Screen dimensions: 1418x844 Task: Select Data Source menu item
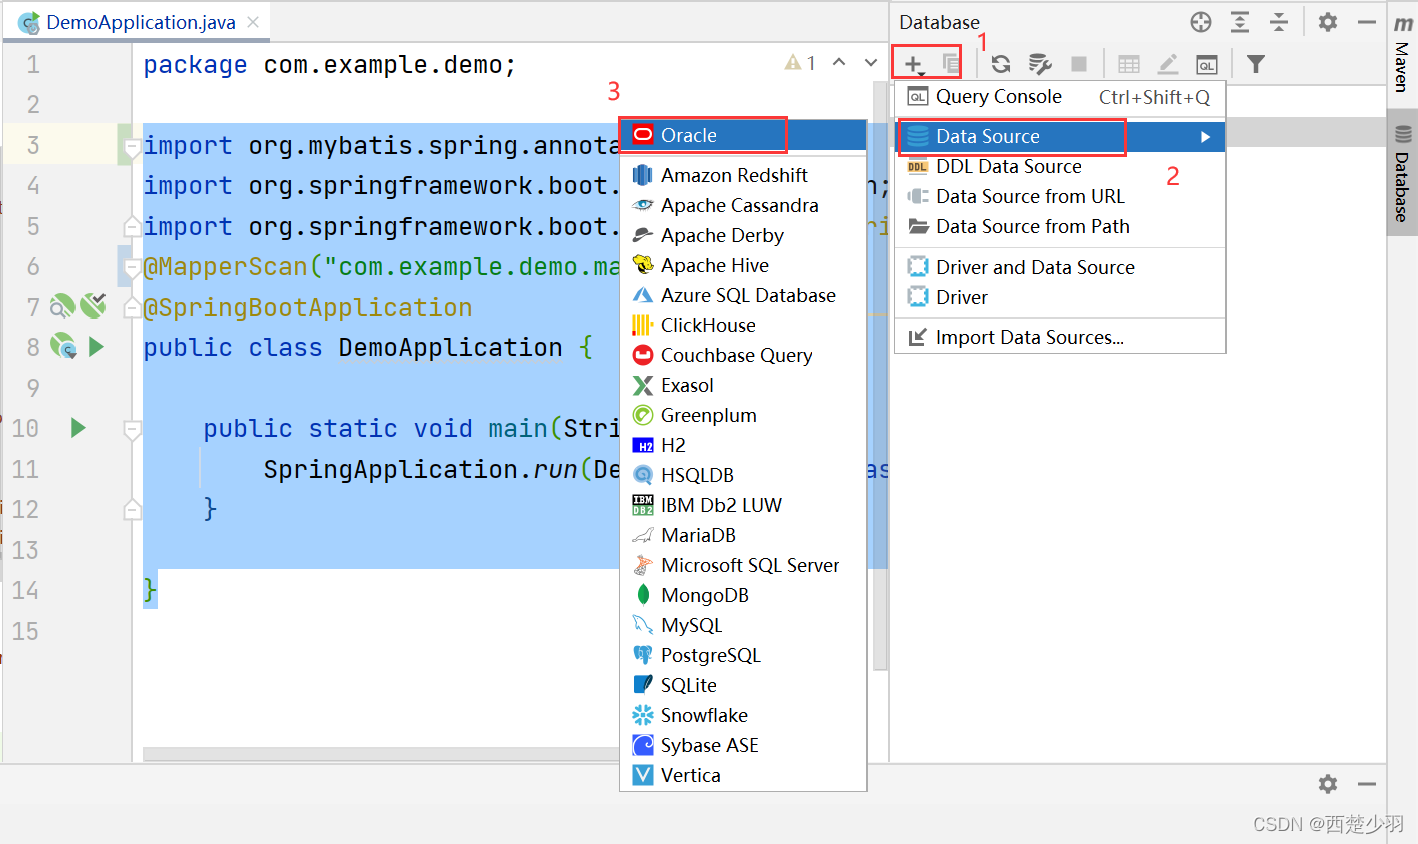tap(1060, 137)
